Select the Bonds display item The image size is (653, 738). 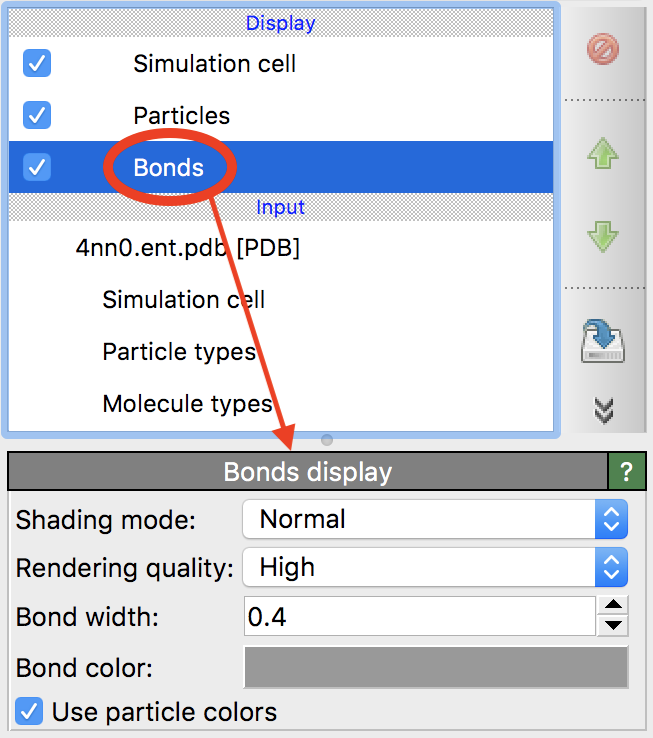pyautogui.click(x=168, y=167)
